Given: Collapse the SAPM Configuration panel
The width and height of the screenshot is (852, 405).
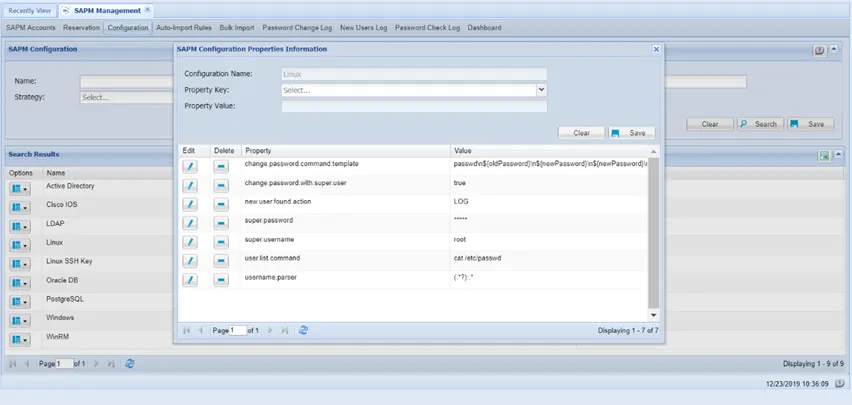Looking at the screenshot, I should pyautogui.click(x=835, y=50).
